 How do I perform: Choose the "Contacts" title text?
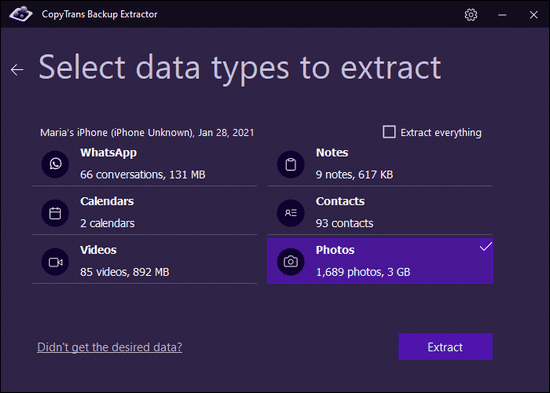point(340,201)
